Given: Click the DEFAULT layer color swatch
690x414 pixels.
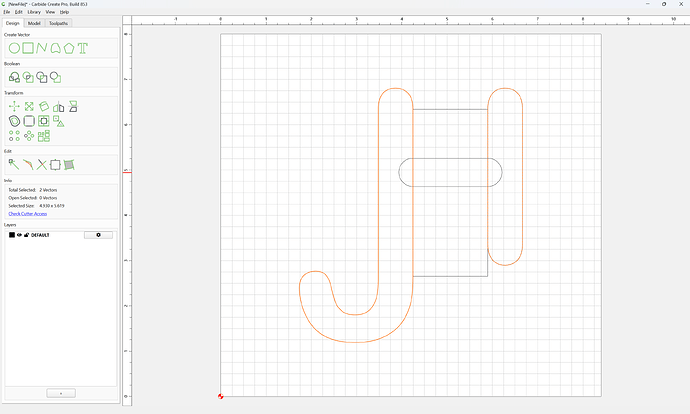Looking at the screenshot, I should point(12,235).
